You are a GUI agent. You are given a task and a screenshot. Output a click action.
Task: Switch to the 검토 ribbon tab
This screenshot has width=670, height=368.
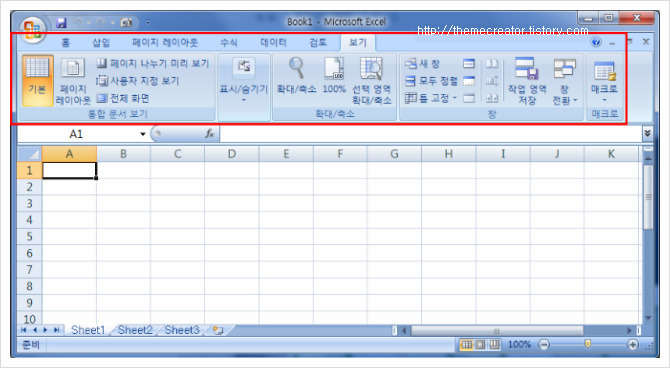click(x=318, y=42)
